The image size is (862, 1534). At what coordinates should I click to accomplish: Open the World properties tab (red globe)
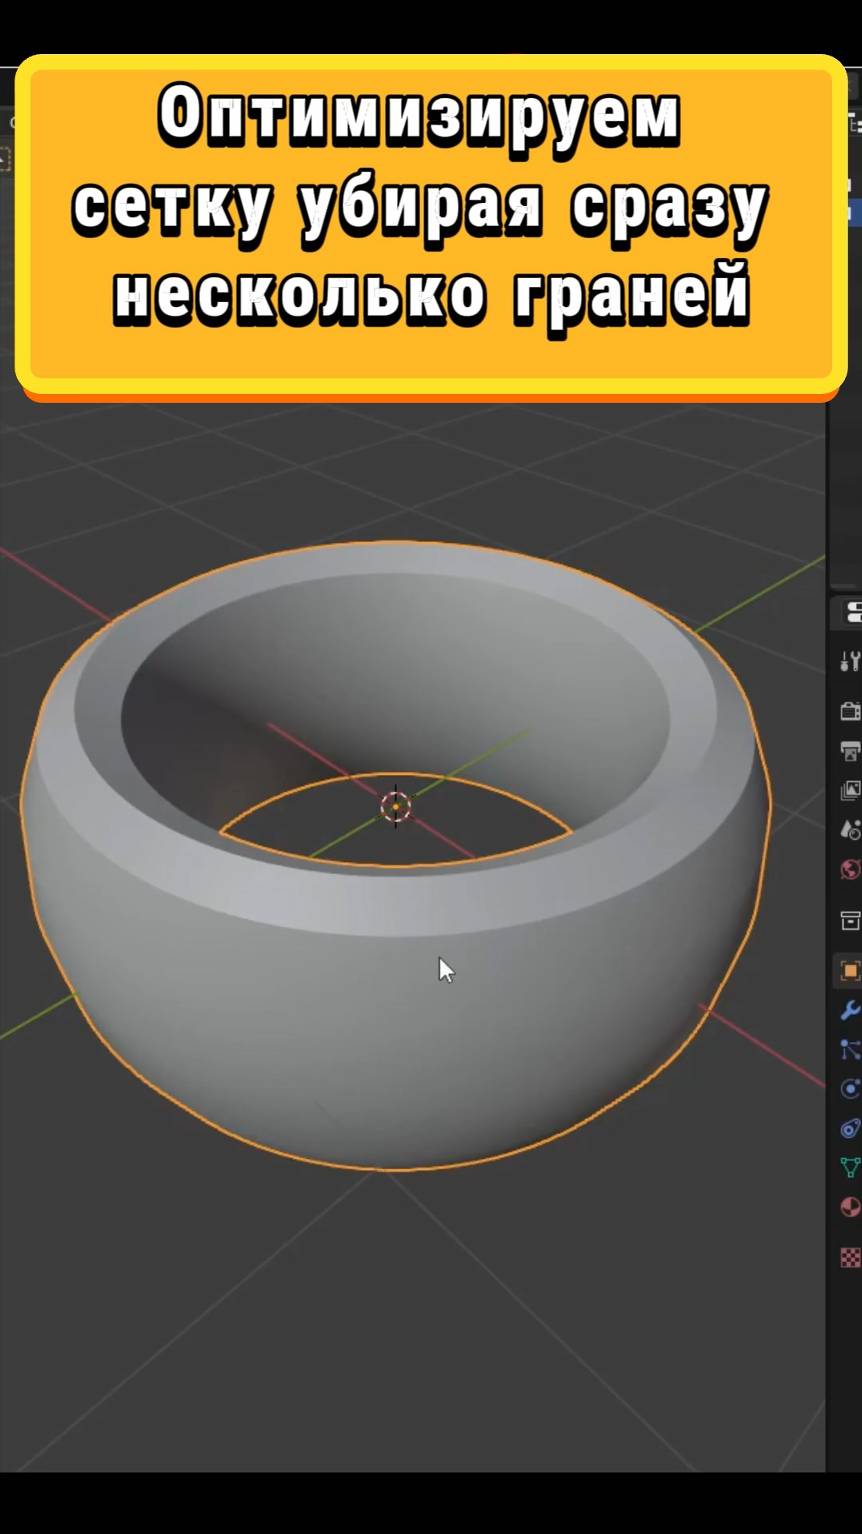point(850,868)
